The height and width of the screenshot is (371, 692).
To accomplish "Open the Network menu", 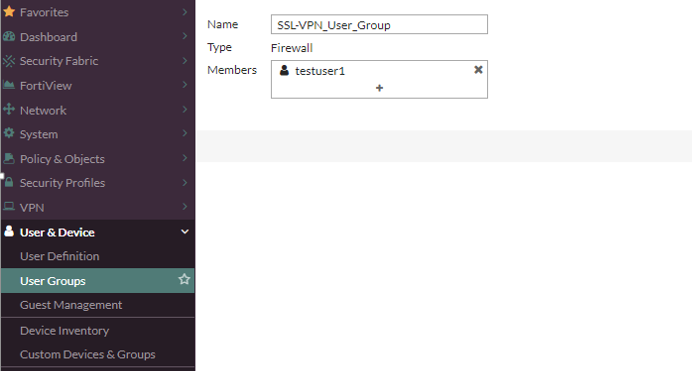I will point(98,110).
